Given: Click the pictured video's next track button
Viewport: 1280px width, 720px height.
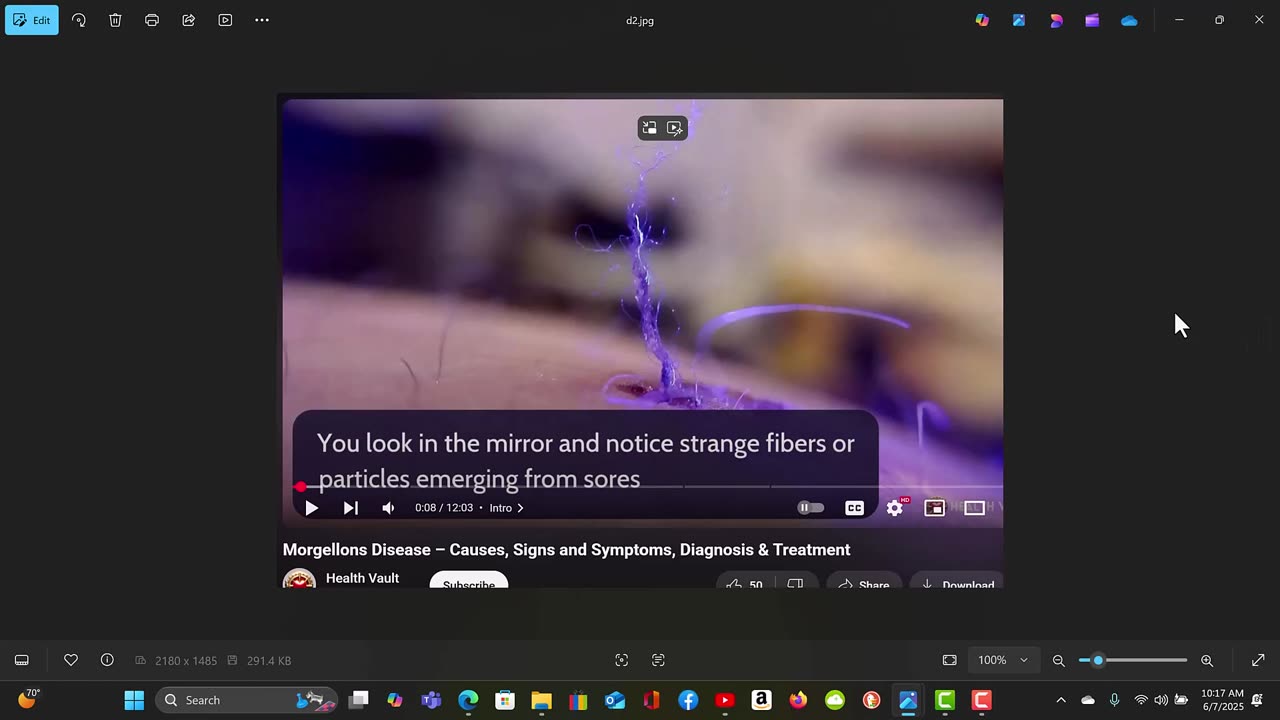Looking at the screenshot, I should (x=350, y=508).
